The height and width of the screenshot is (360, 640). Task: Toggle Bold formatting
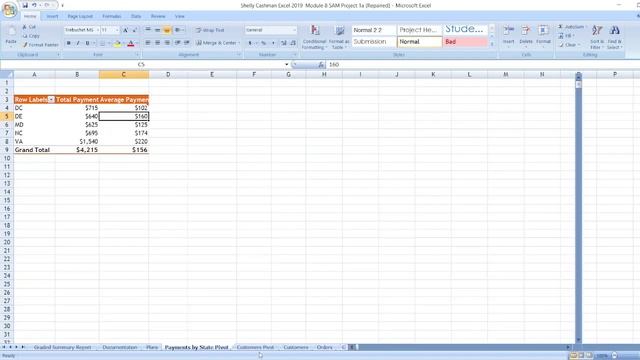[x=69, y=43]
